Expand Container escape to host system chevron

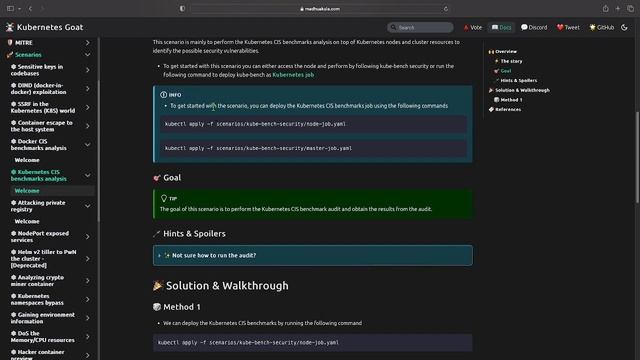pyautogui.click(x=87, y=126)
